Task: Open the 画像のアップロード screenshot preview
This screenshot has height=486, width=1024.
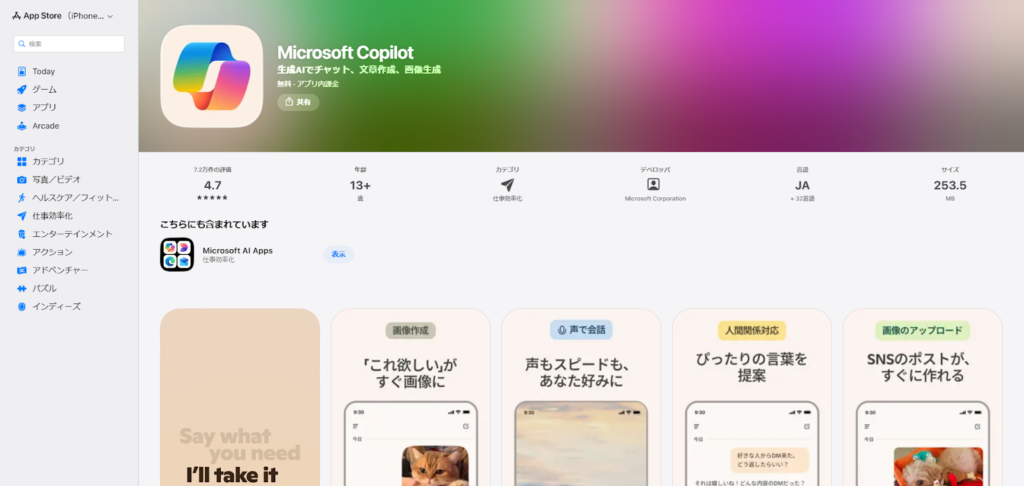Action: tap(922, 397)
